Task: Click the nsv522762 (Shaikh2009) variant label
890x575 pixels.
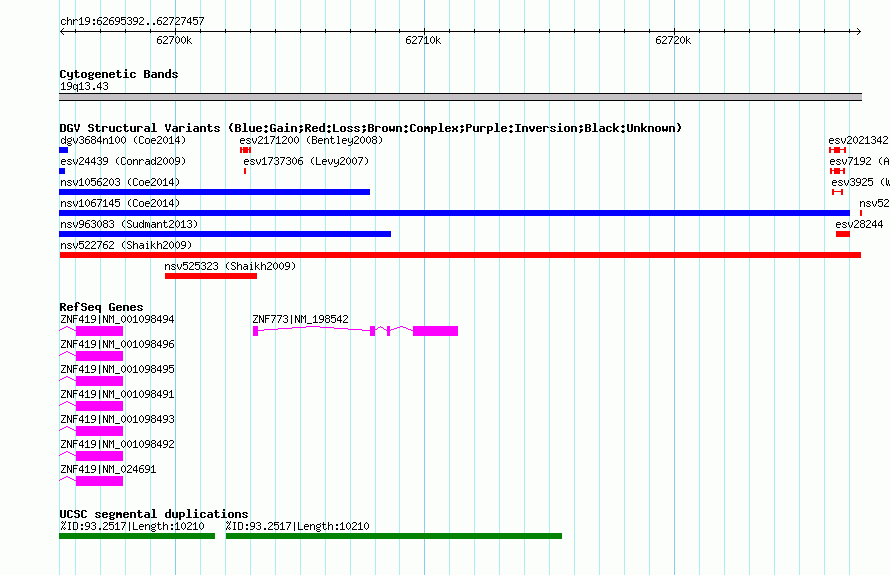Action: [126, 245]
